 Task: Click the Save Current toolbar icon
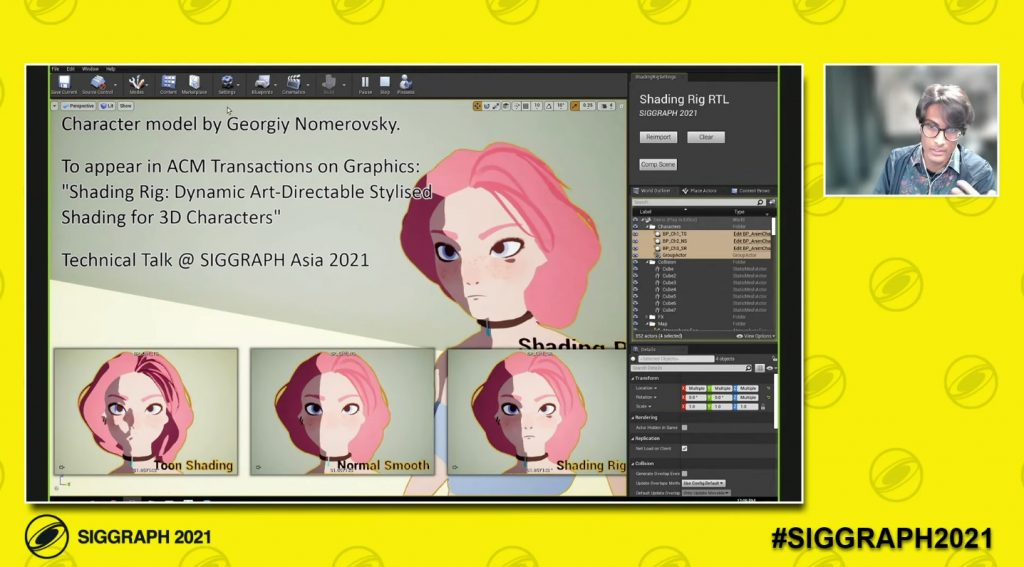click(x=64, y=82)
